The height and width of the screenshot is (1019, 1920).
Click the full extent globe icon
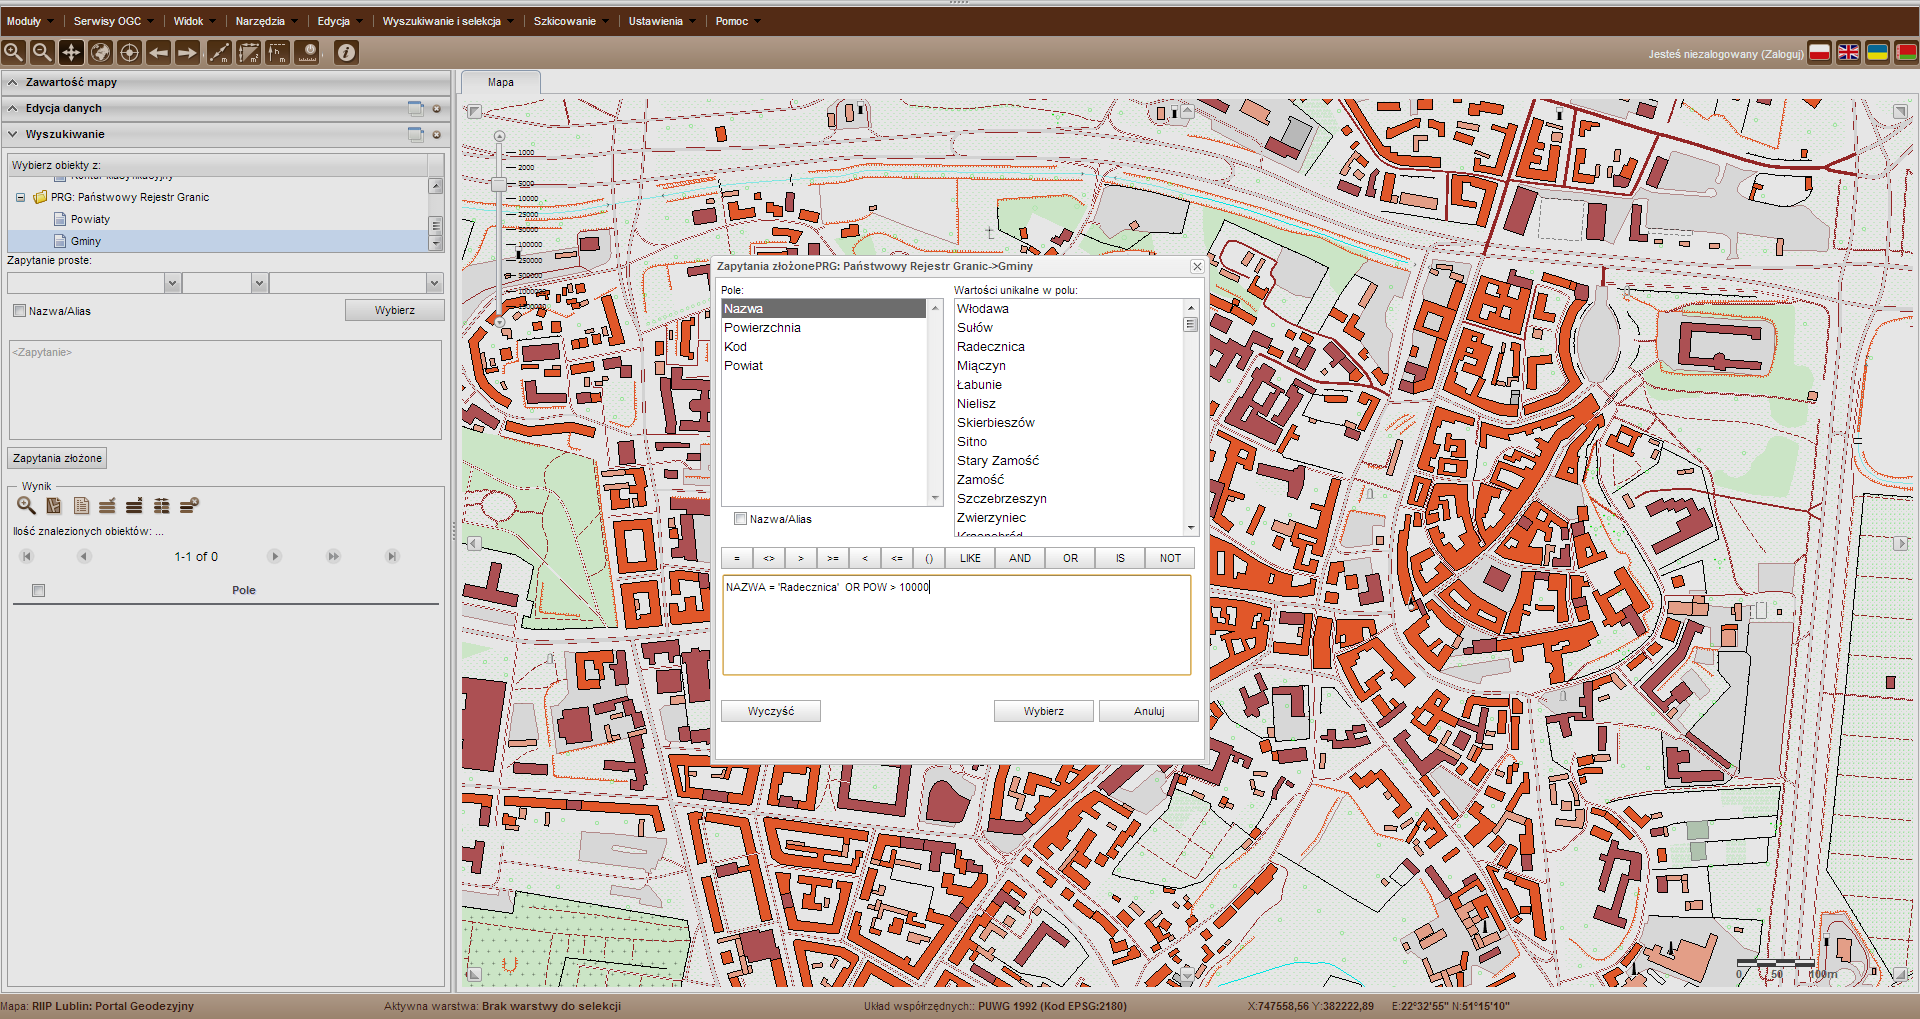100,52
